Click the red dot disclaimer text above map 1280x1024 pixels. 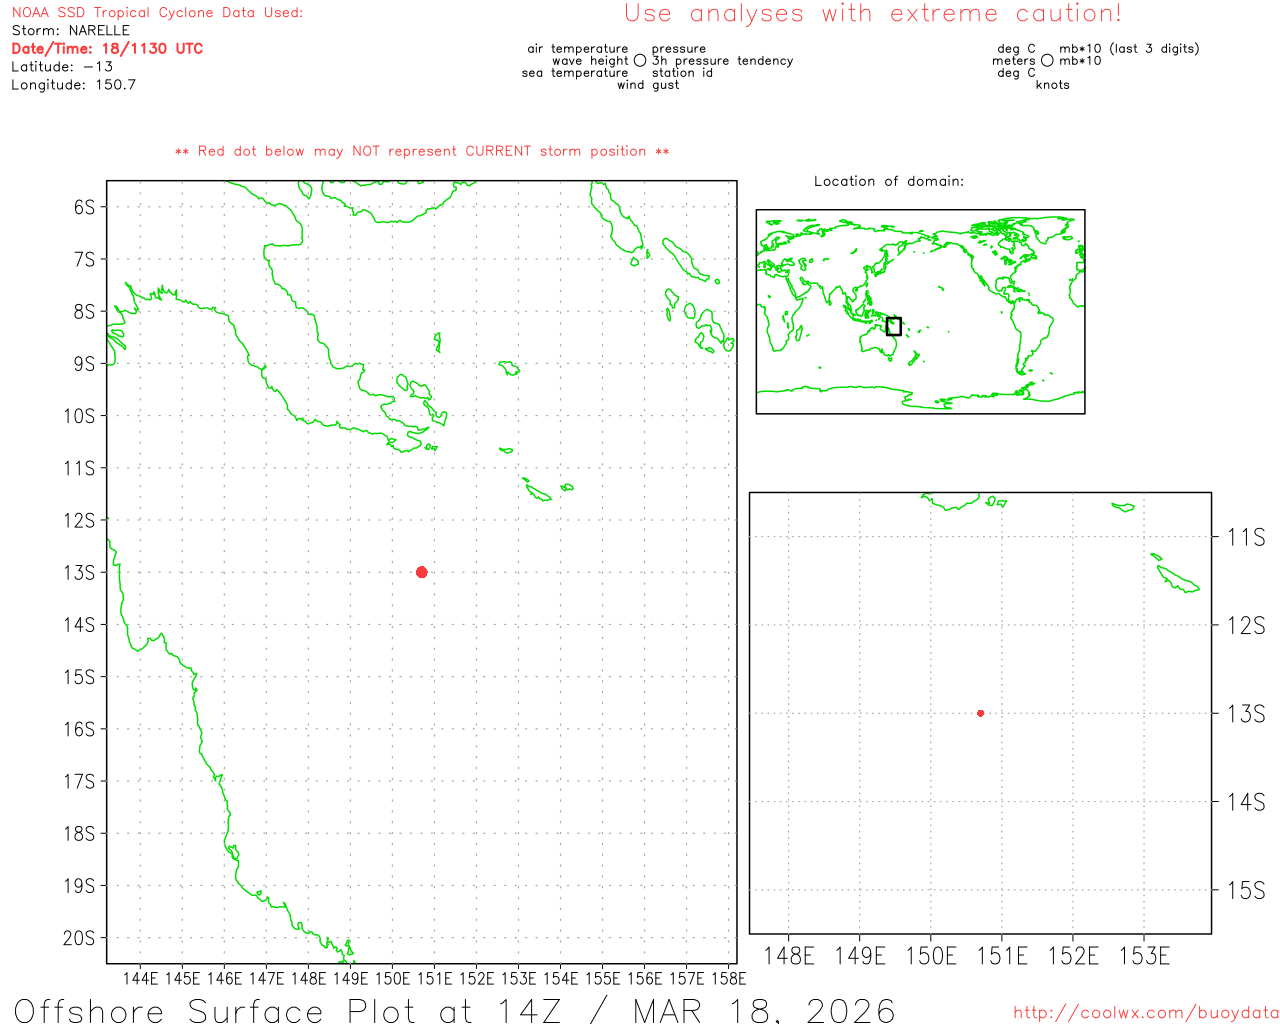point(421,152)
